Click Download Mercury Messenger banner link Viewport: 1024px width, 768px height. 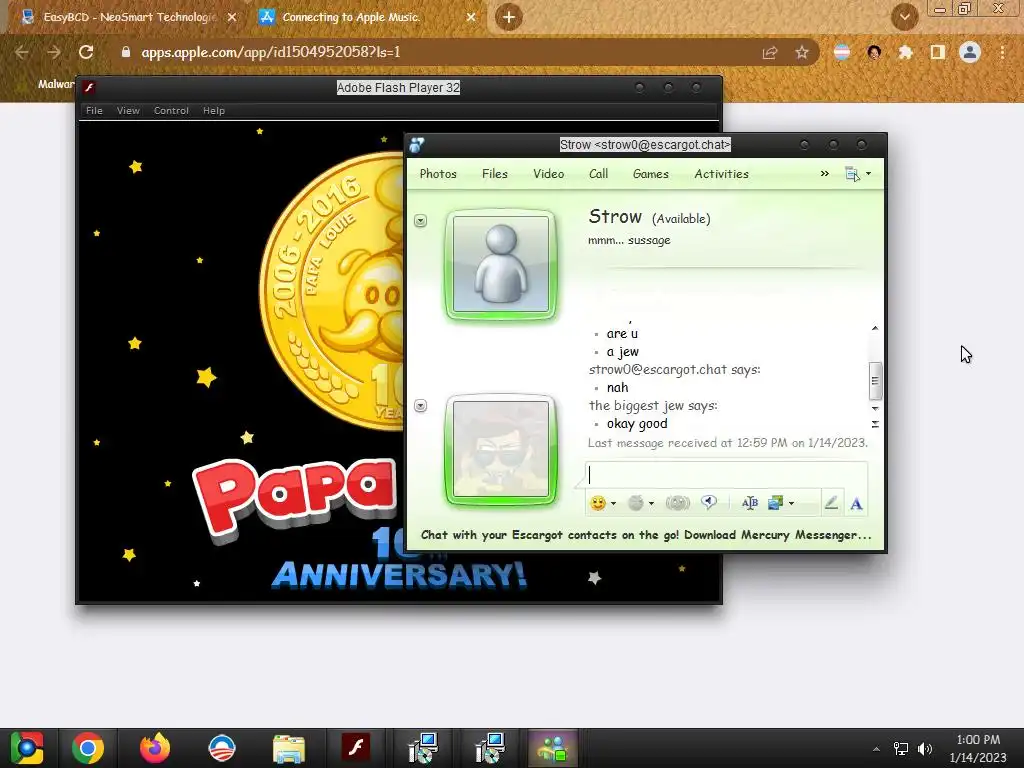coord(646,535)
